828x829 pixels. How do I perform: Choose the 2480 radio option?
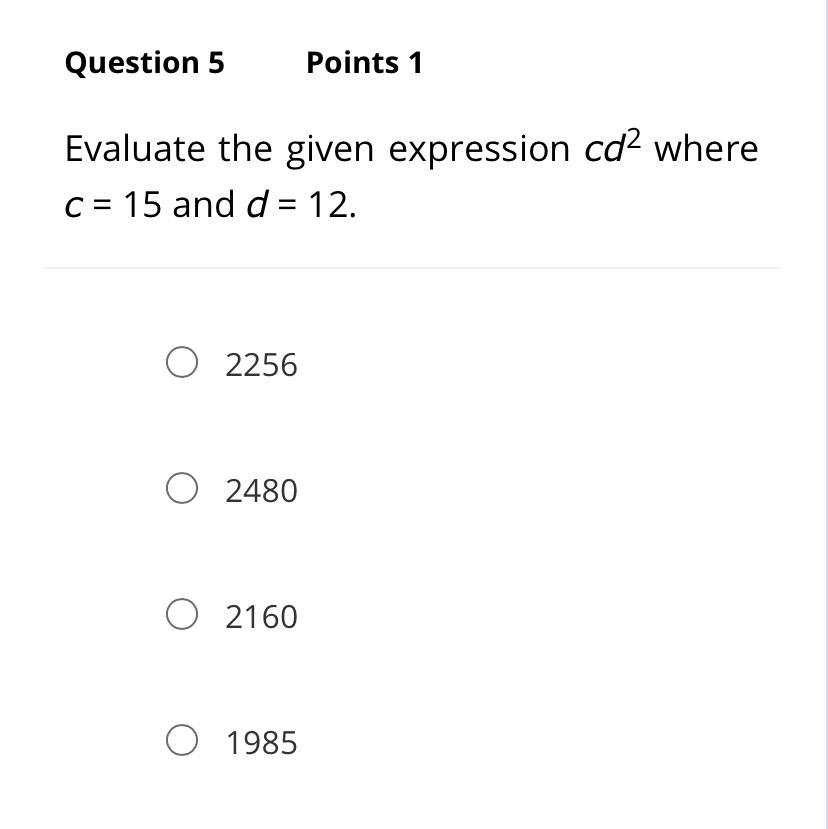pyautogui.click(x=181, y=488)
